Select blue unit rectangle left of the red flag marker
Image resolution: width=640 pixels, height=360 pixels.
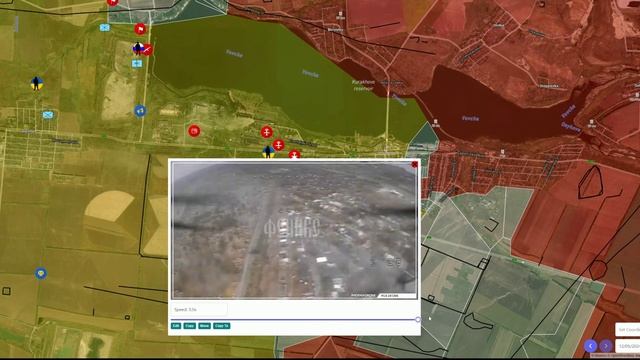105,28
